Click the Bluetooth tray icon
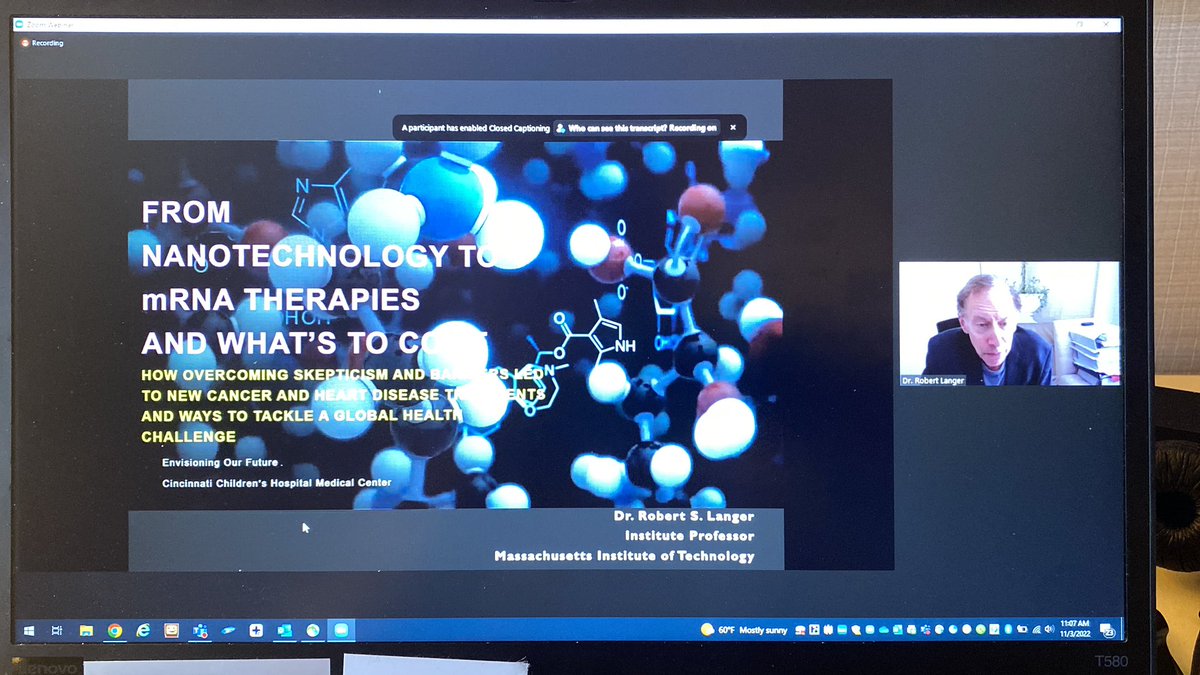This screenshot has height=675, width=1200. 1008,630
